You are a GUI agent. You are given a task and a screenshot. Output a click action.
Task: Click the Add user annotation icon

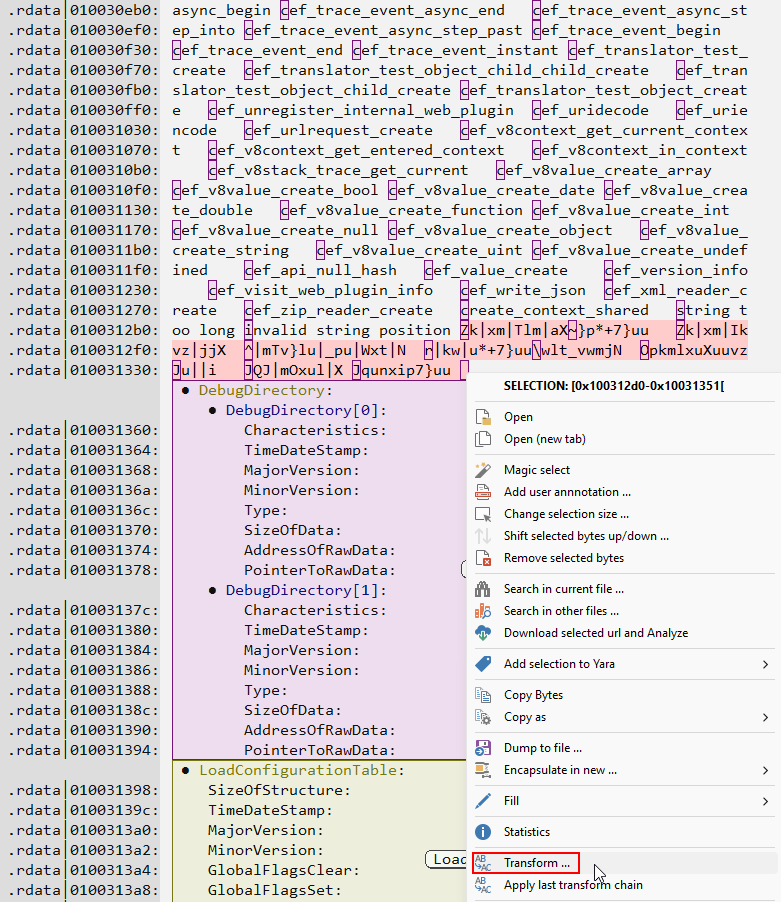tap(484, 492)
